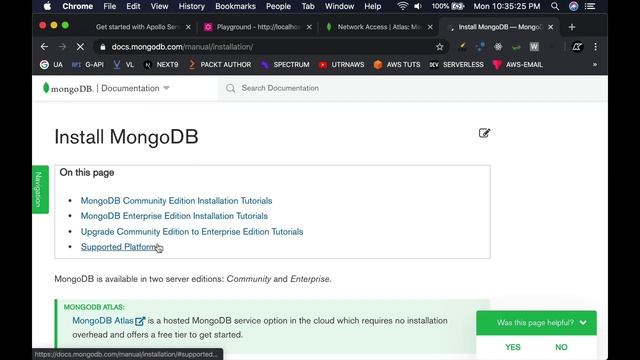
Task: Open the green Navigation side panel
Action: (x=40, y=189)
